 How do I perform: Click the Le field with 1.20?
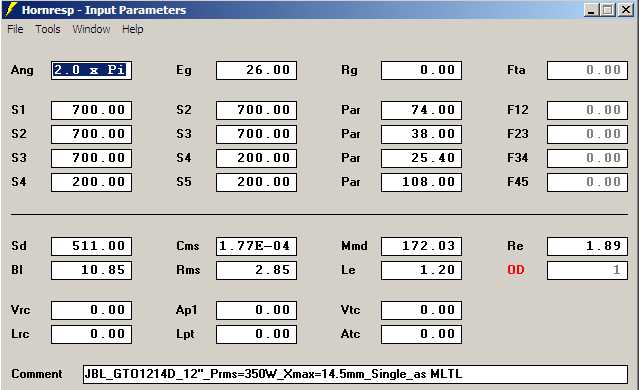pyautogui.click(x=421, y=270)
